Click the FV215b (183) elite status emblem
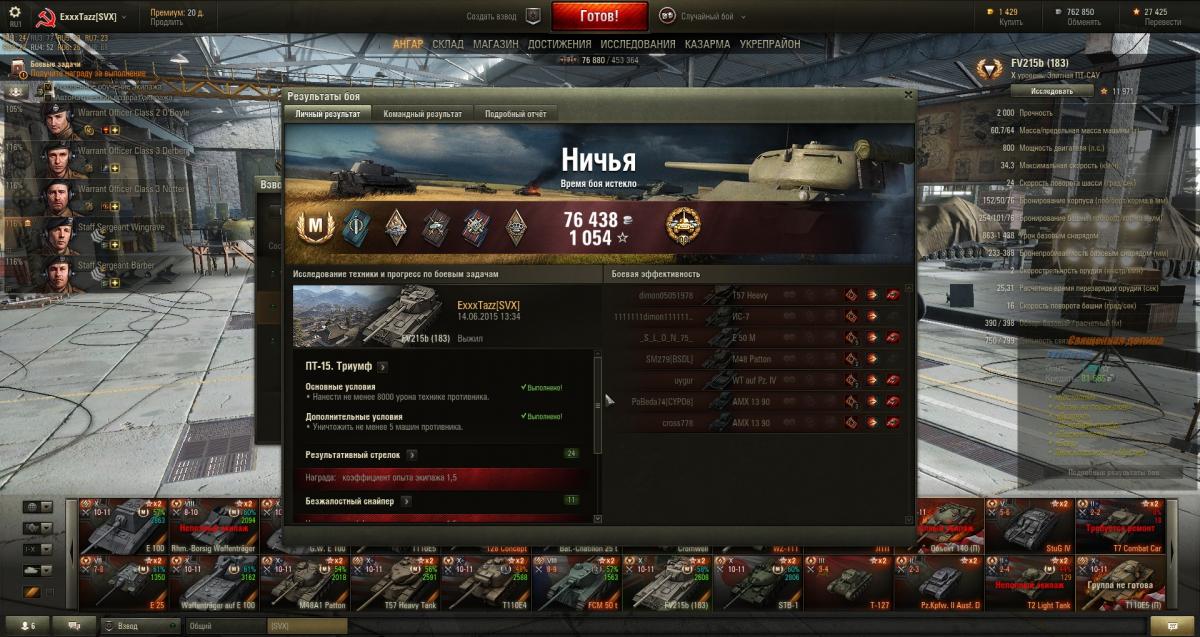Viewport: 1200px width, 637px height. pos(988,69)
